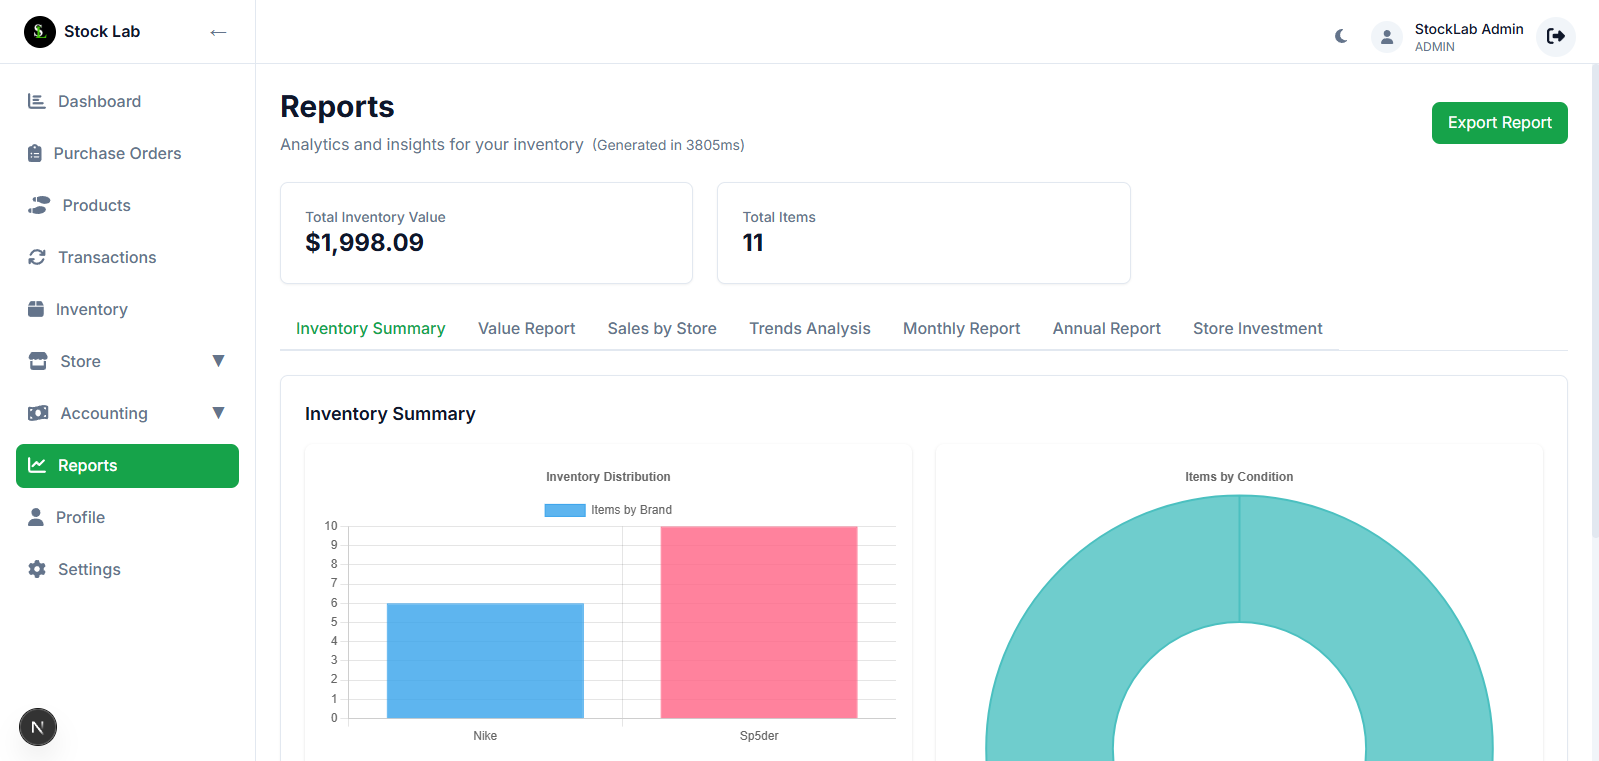The width and height of the screenshot is (1599, 761).
Task: Click the Stock Lab logo icon
Action: point(40,32)
